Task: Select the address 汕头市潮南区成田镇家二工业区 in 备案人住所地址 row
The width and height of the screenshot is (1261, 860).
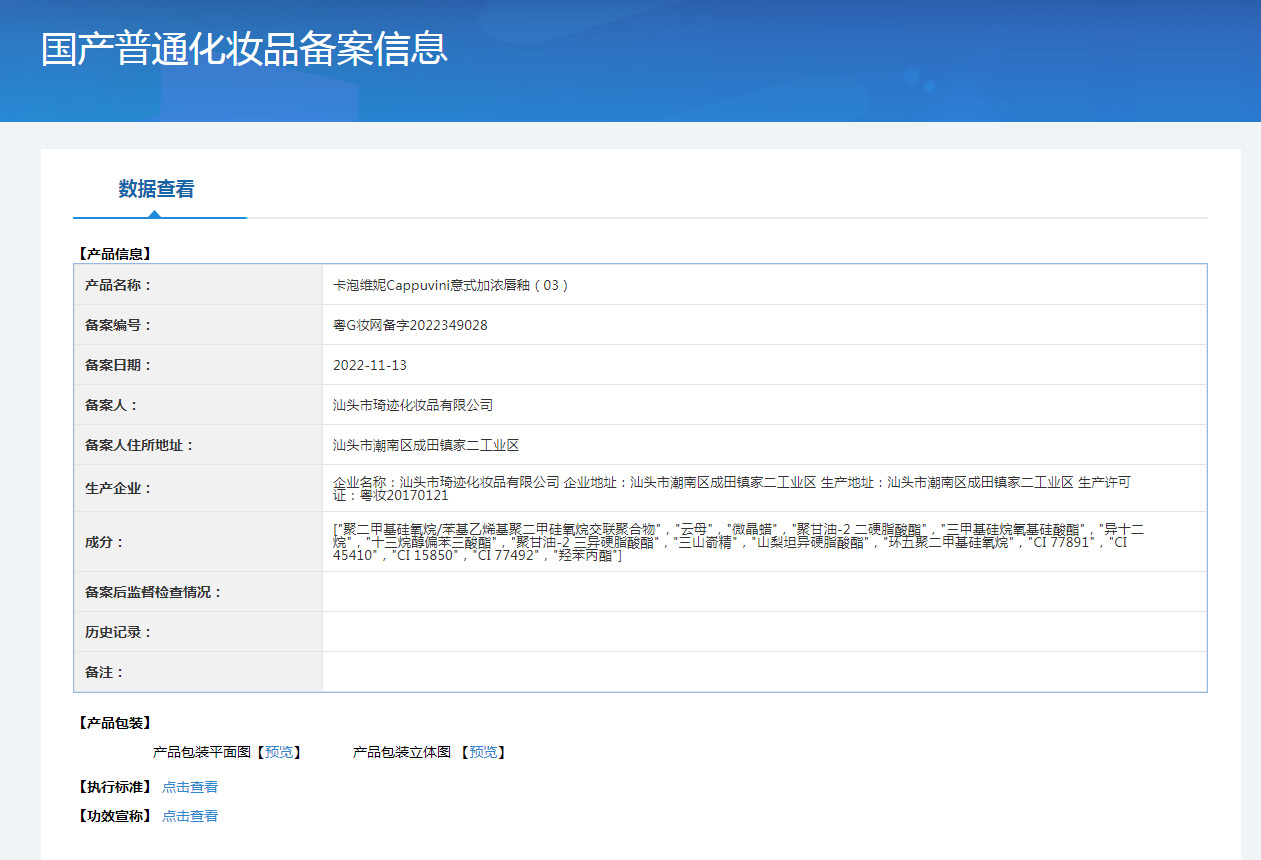Action: tap(426, 445)
